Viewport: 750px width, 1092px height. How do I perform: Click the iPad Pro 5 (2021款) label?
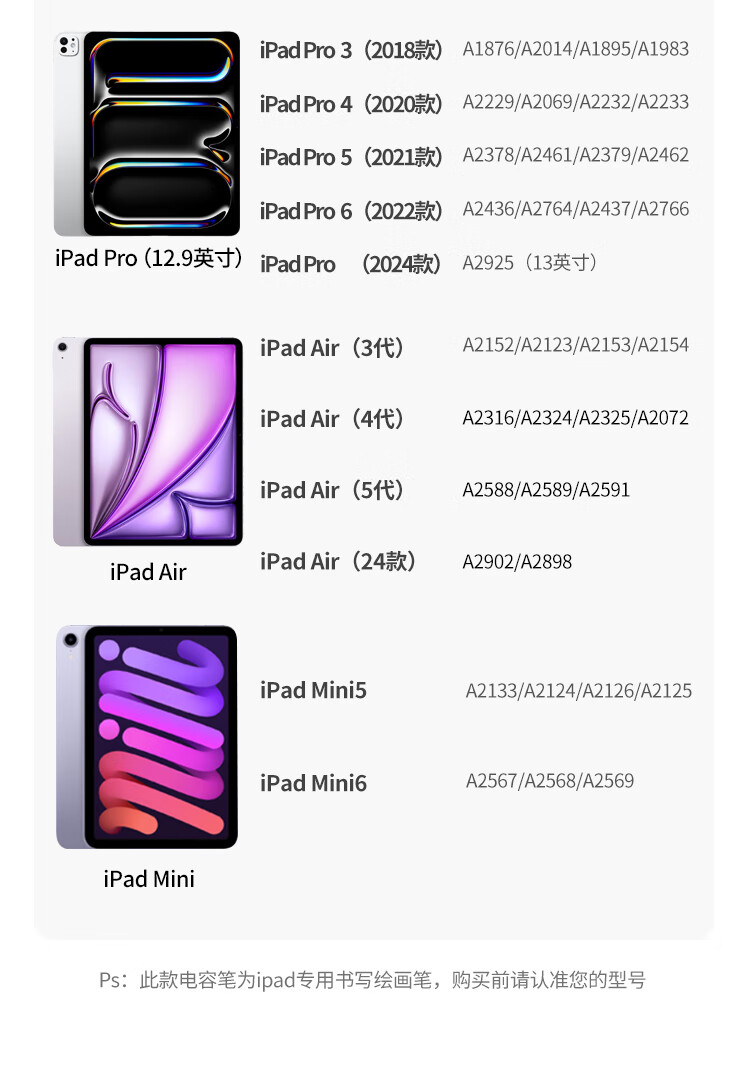(x=350, y=157)
